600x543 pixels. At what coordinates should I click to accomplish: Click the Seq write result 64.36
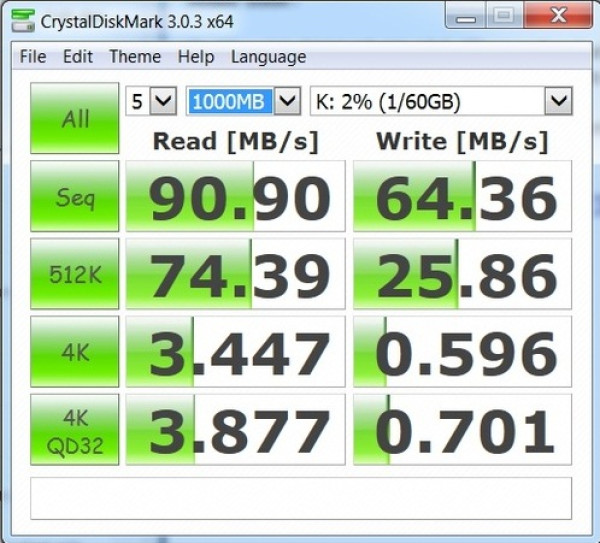[462, 196]
